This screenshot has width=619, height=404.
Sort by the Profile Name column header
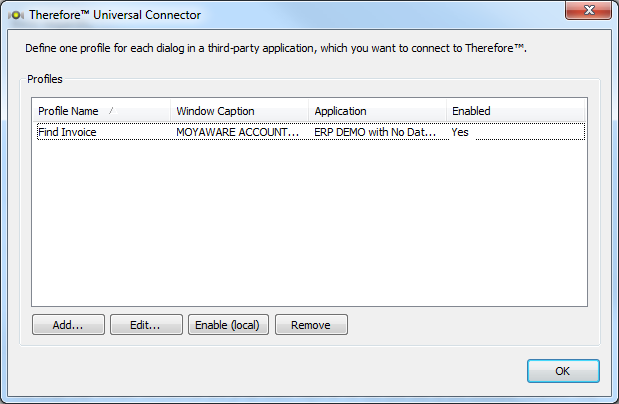tap(68, 111)
